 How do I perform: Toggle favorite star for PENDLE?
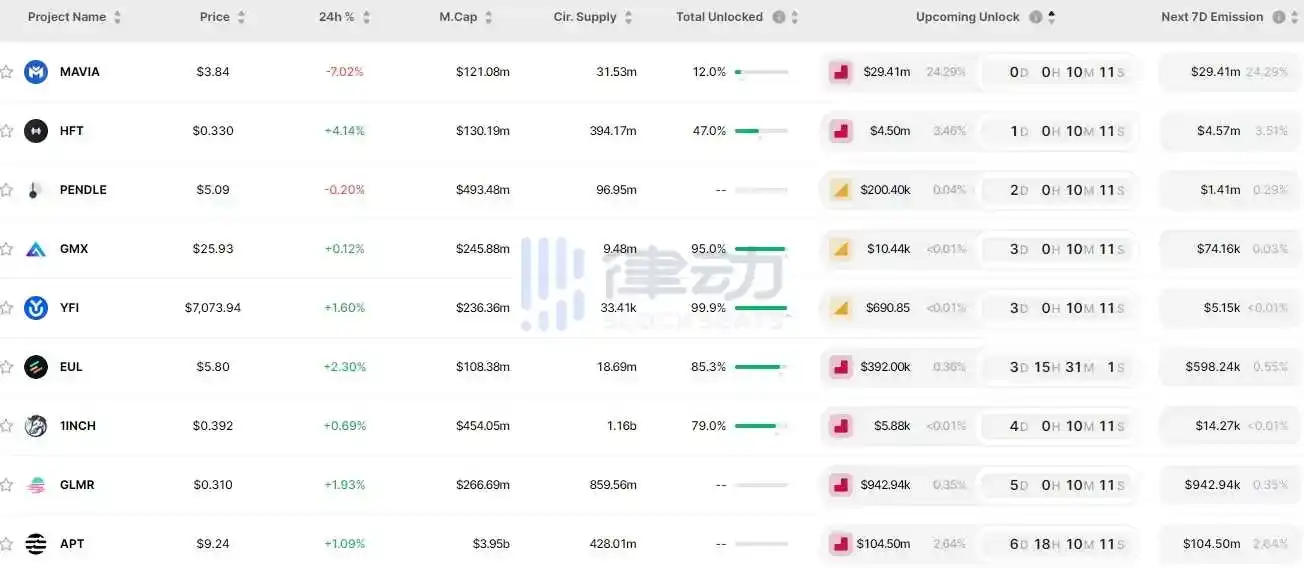[x=7, y=190]
